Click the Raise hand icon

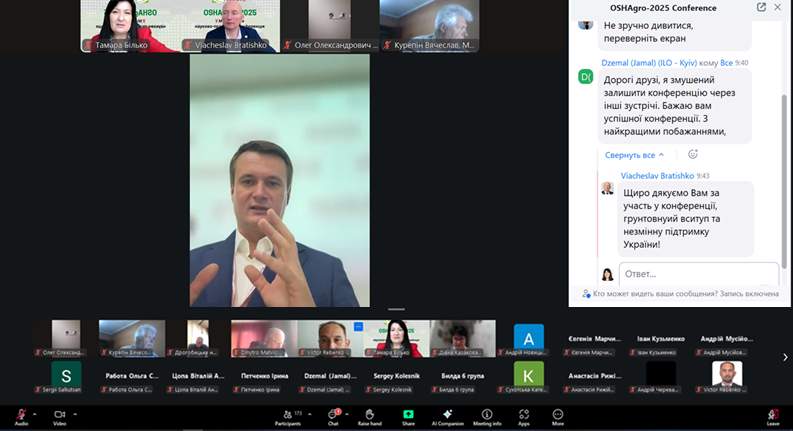pyautogui.click(x=370, y=414)
